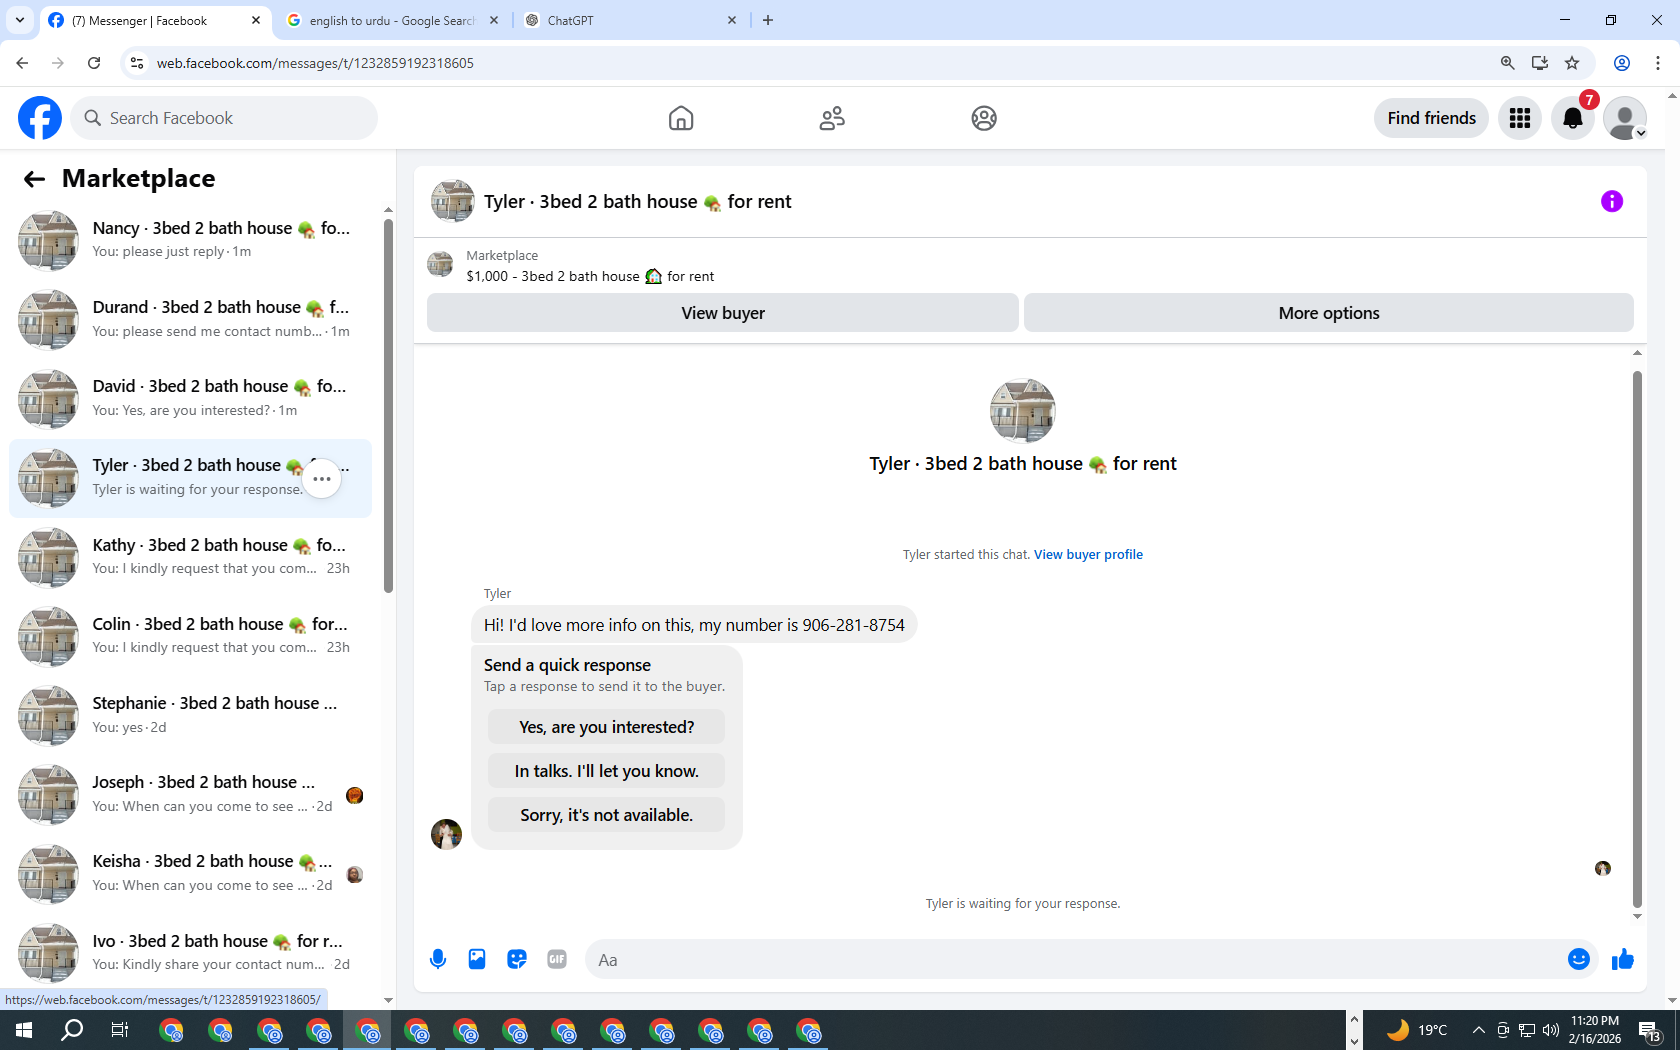Click the View buyer button

tap(723, 313)
